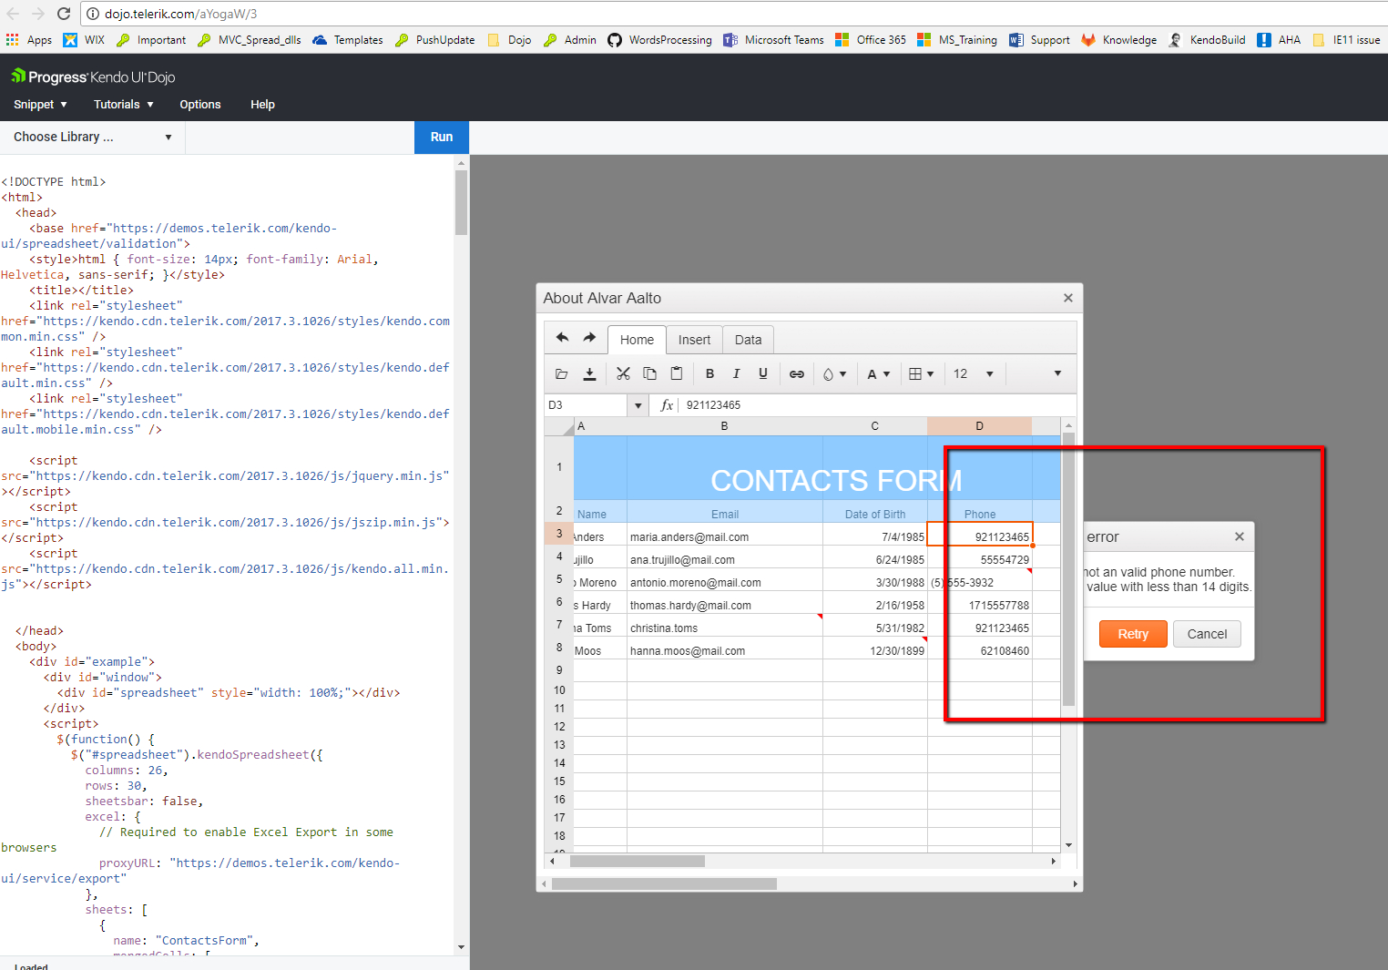The image size is (1388, 970).
Task: Click the copy icon in toolbar
Action: point(650,374)
